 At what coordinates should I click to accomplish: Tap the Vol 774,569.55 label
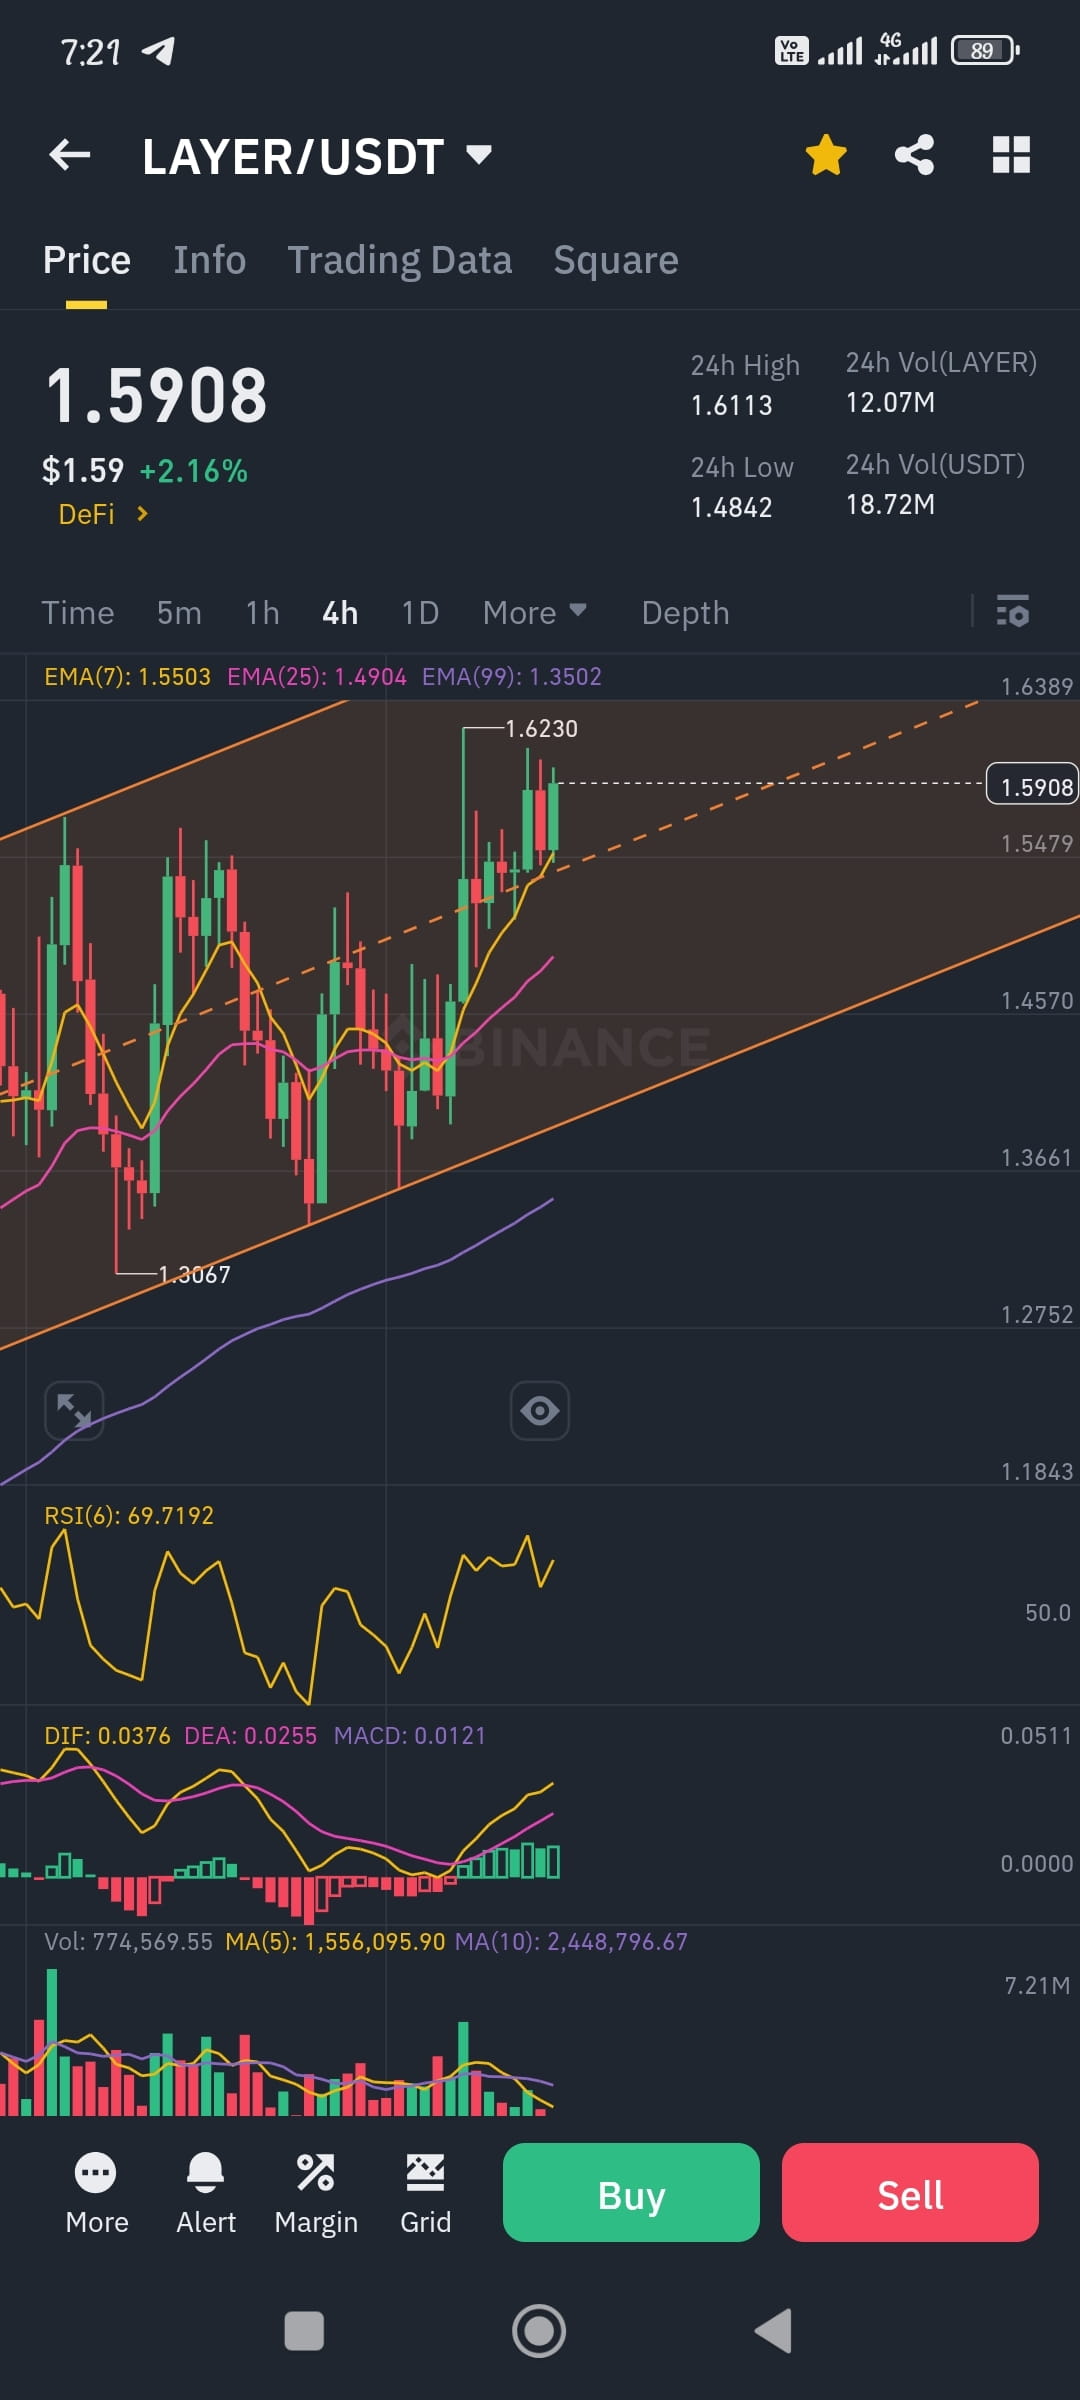128,1942
